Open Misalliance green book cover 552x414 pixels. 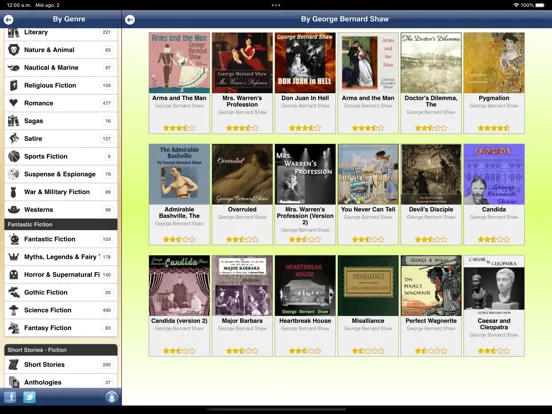tap(368, 286)
